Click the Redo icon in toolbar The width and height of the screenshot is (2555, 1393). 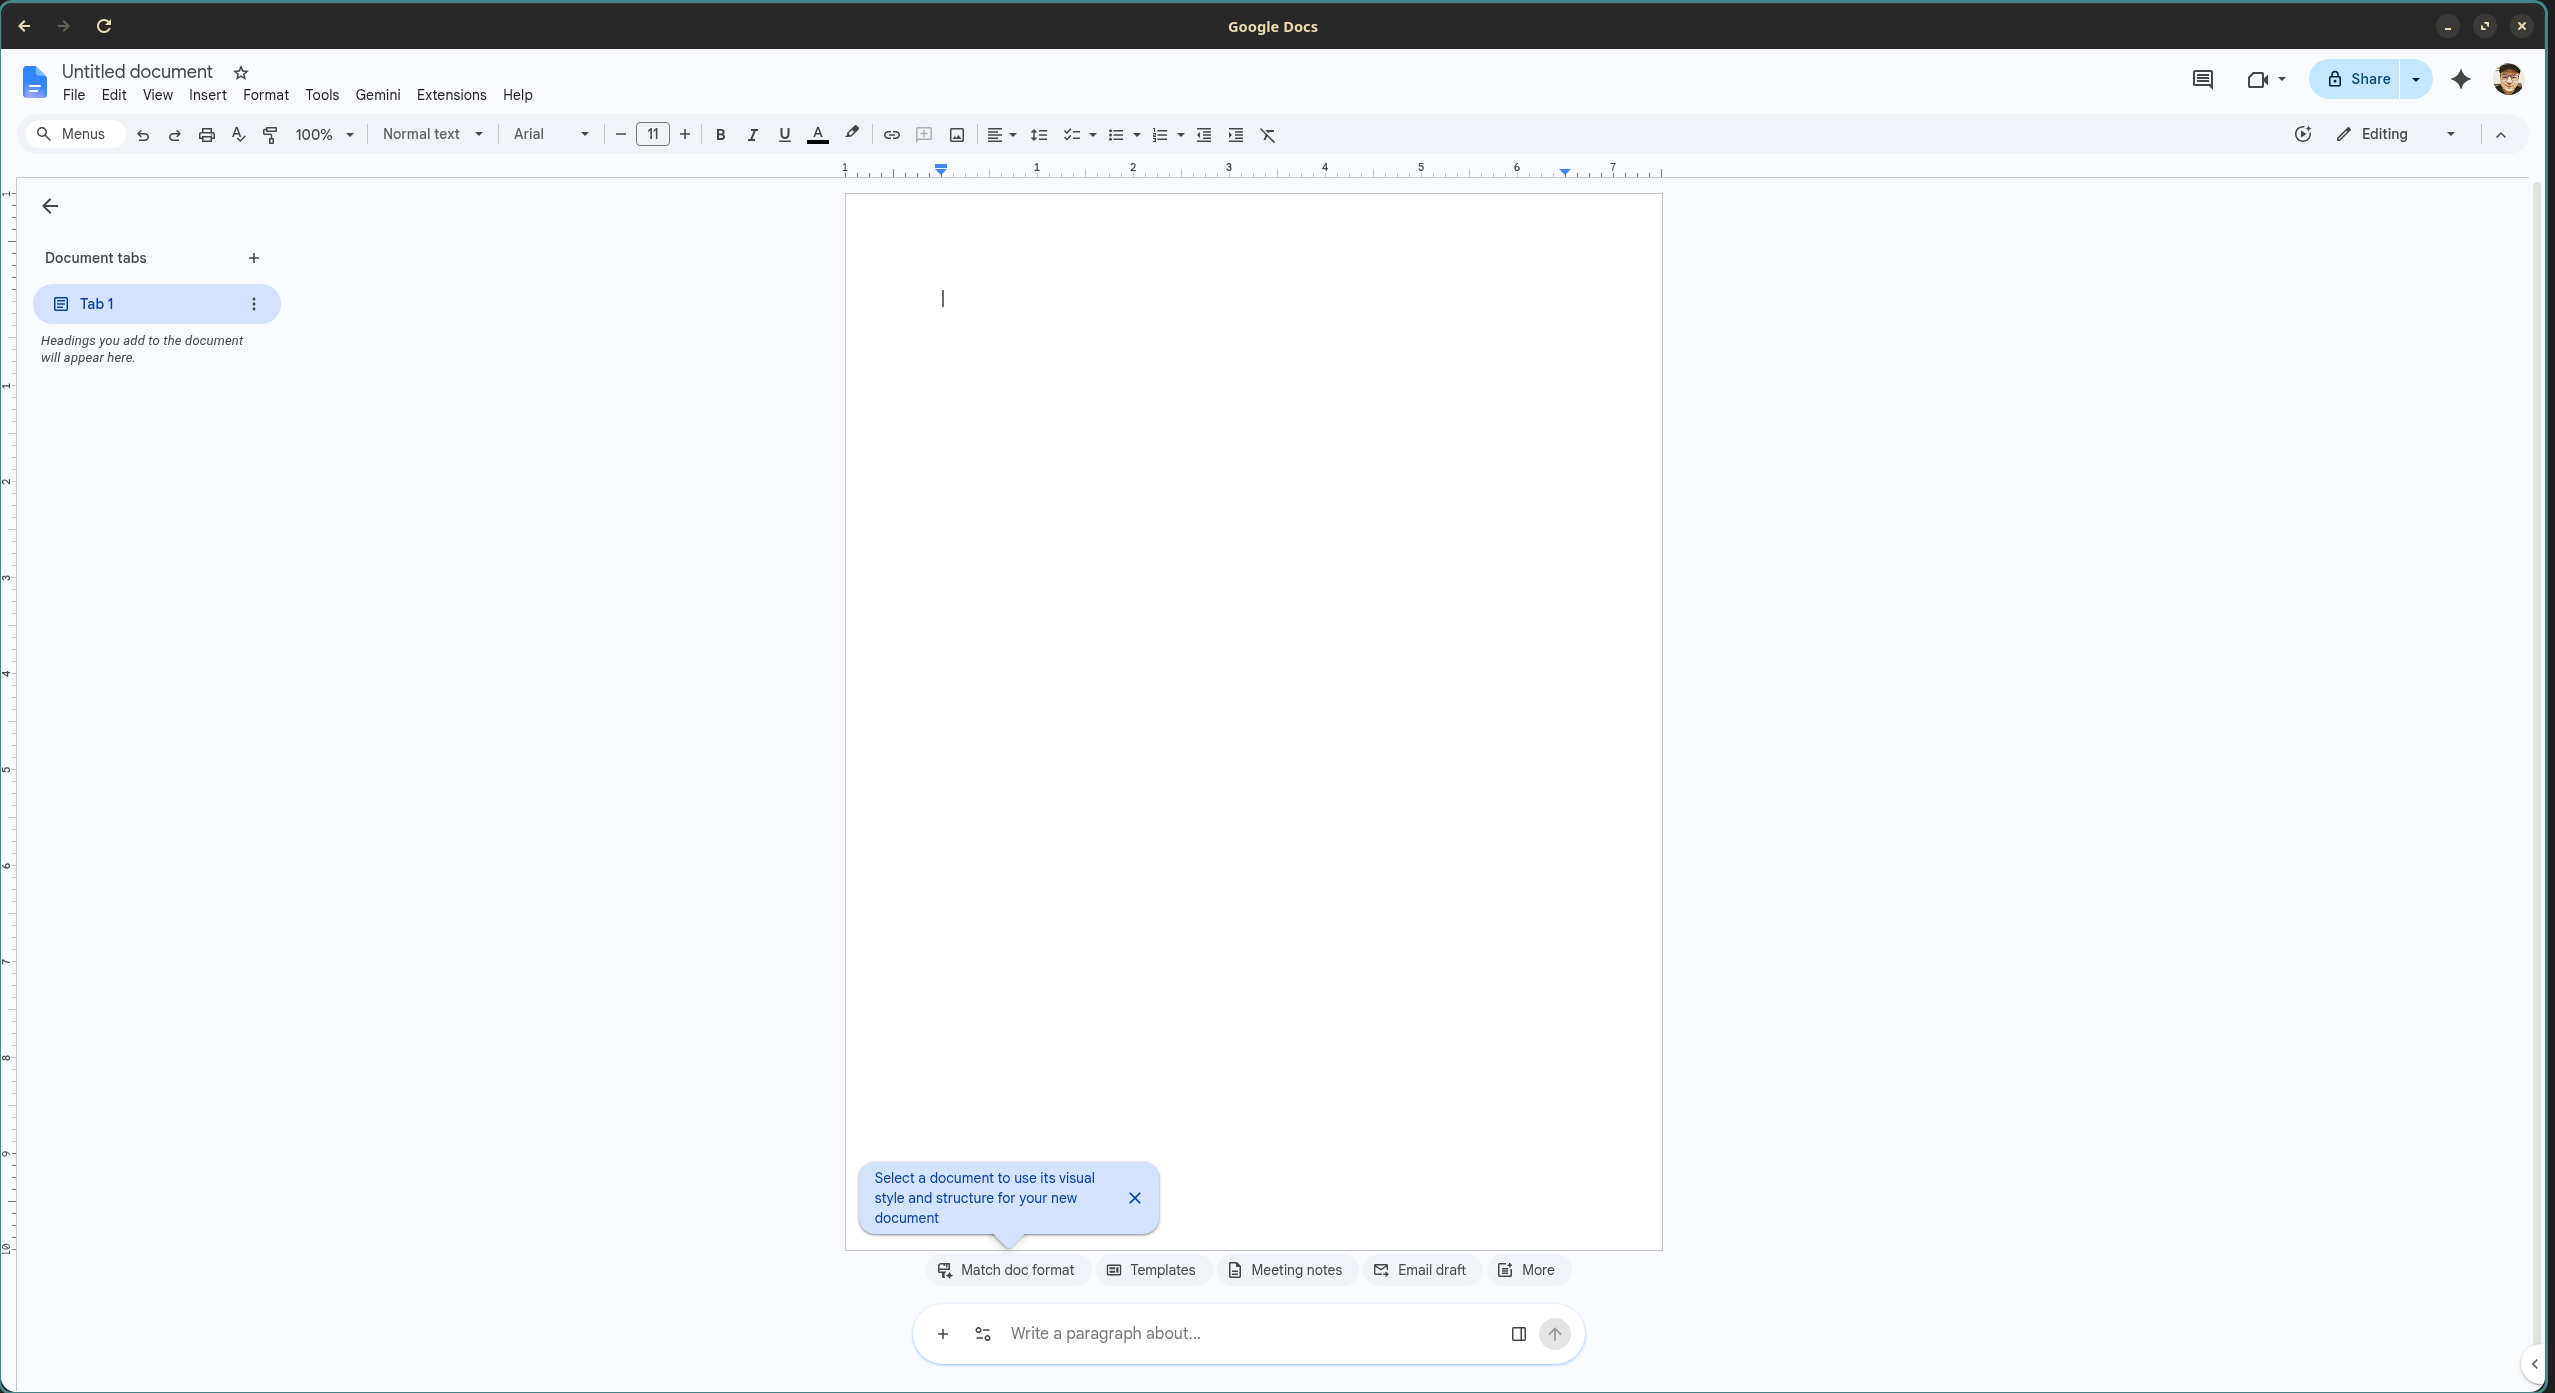[x=175, y=135]
